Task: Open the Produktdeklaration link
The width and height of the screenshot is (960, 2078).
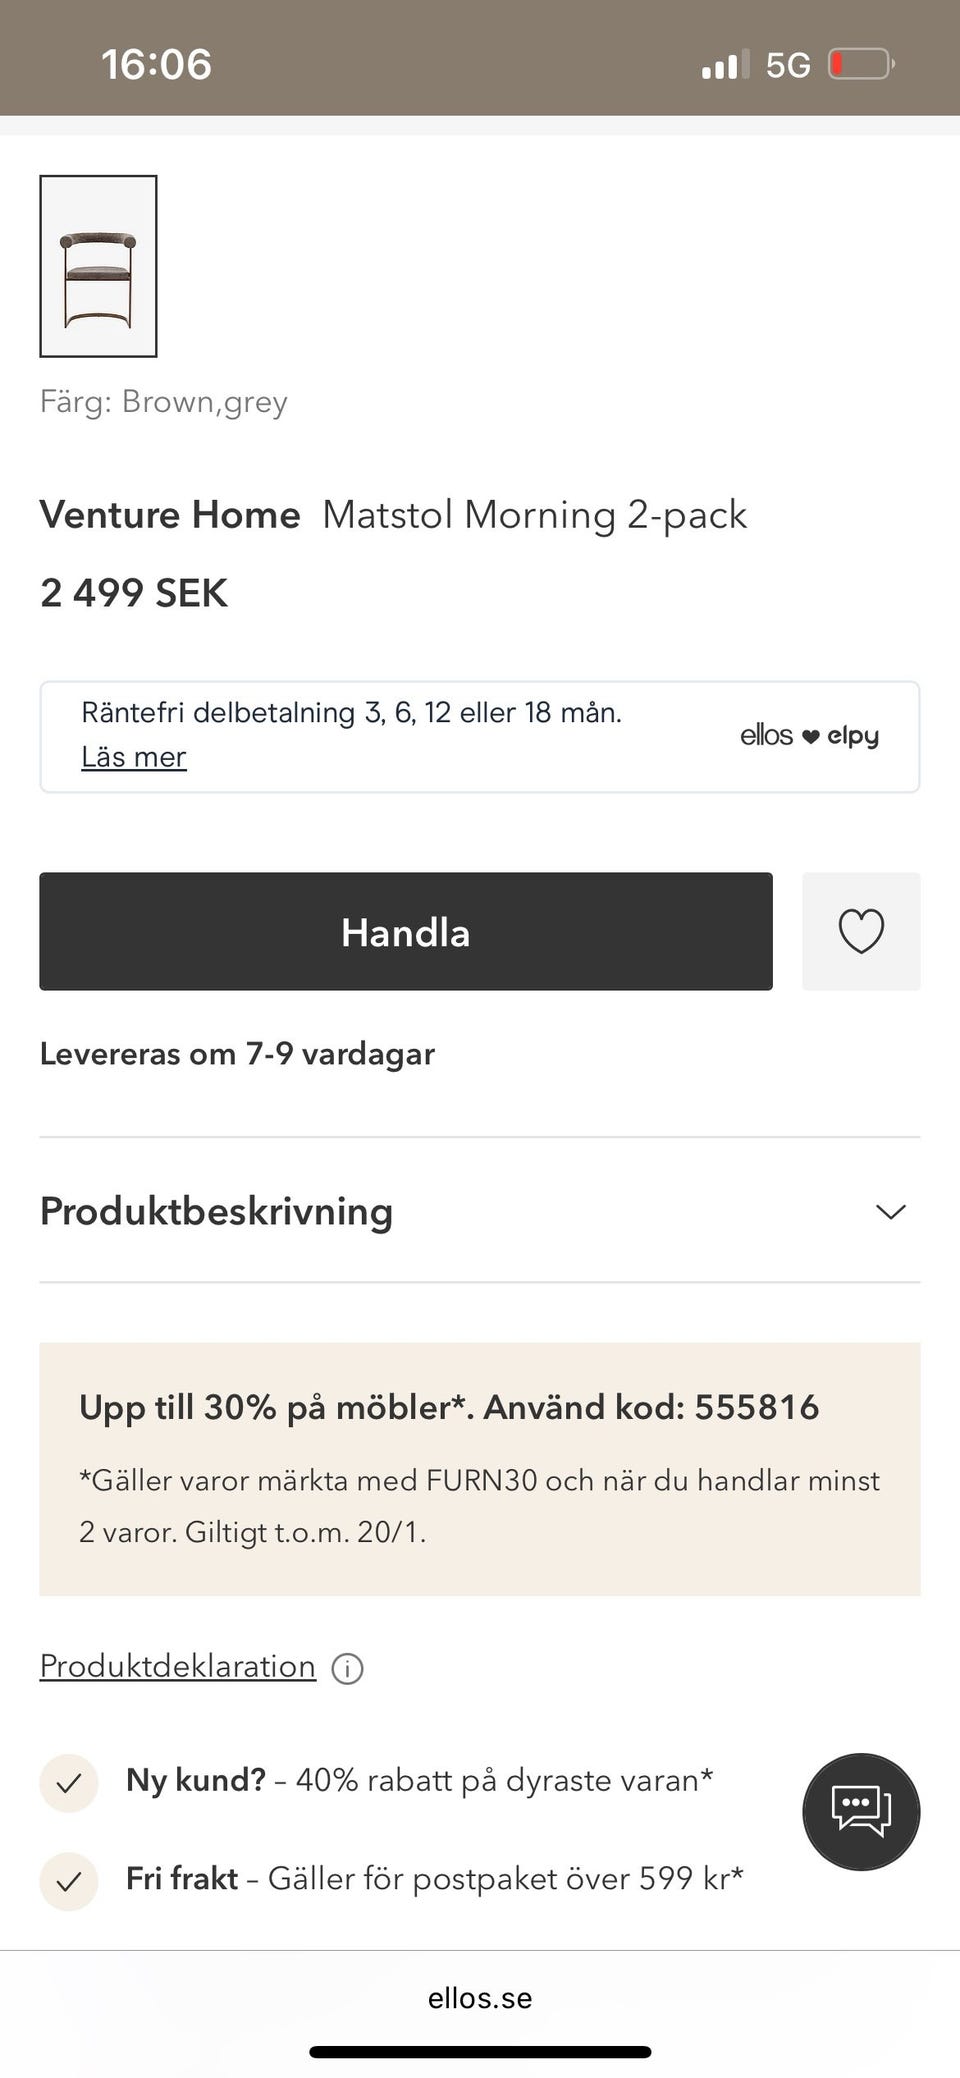Action: [177, 1666]
